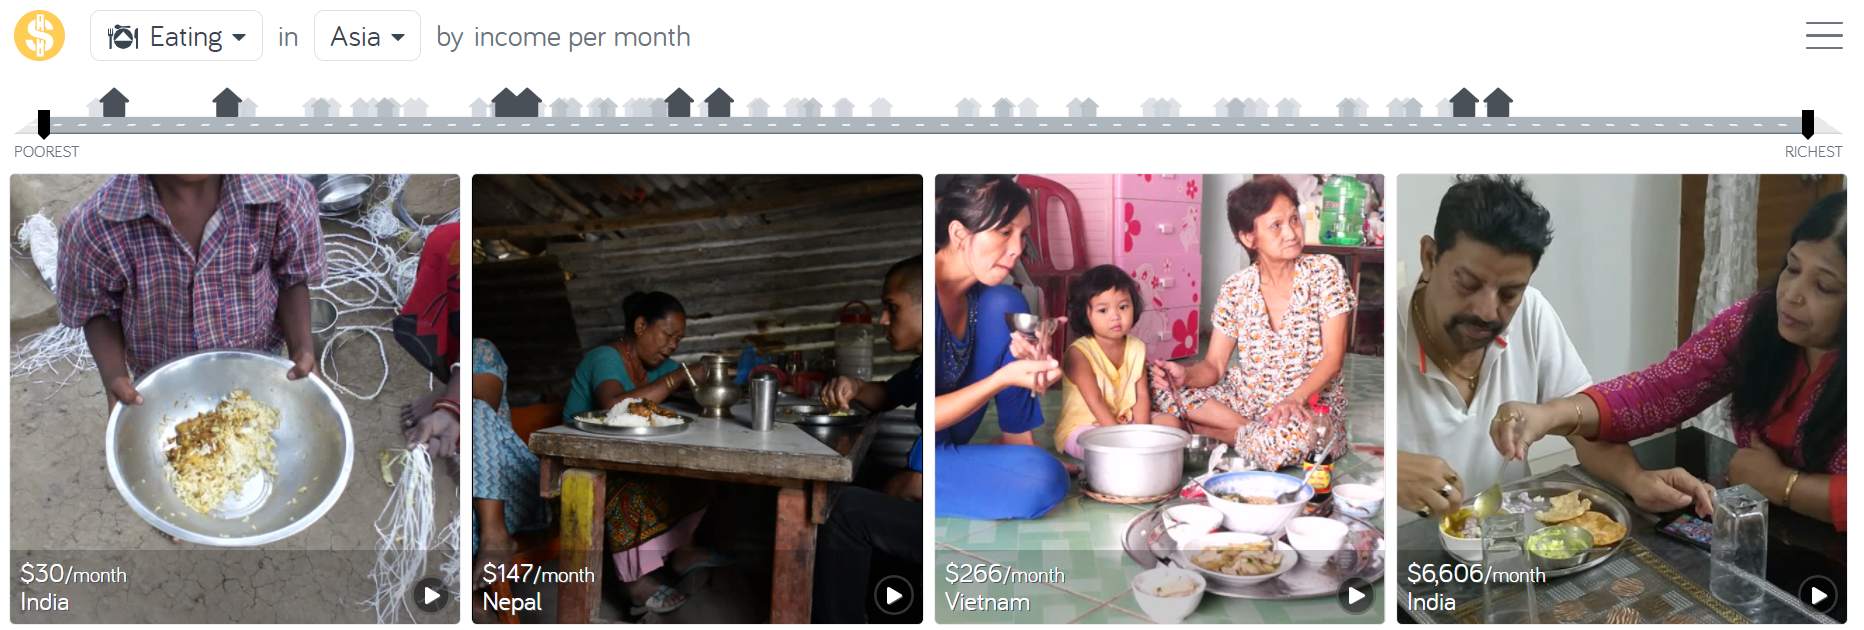
Task: Play the $147/month Nepal video
Action: (893, 596)
